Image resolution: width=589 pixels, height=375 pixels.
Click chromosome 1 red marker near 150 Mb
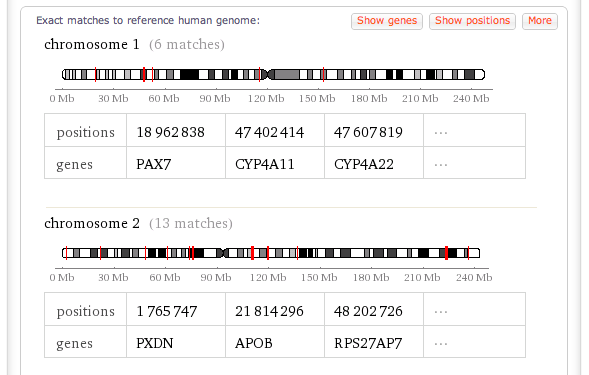(x=323, y=74)
